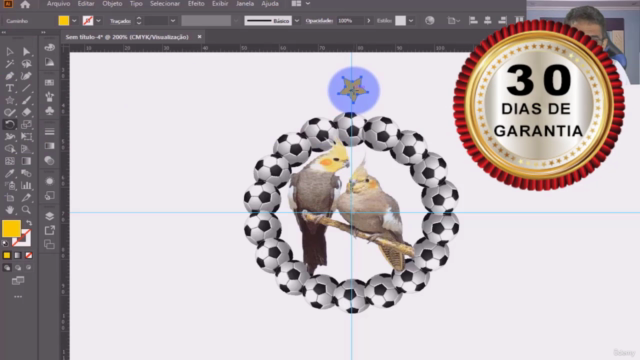Click the Traçado label link
This screenshot has width=640, height=360.
(120, 21)
